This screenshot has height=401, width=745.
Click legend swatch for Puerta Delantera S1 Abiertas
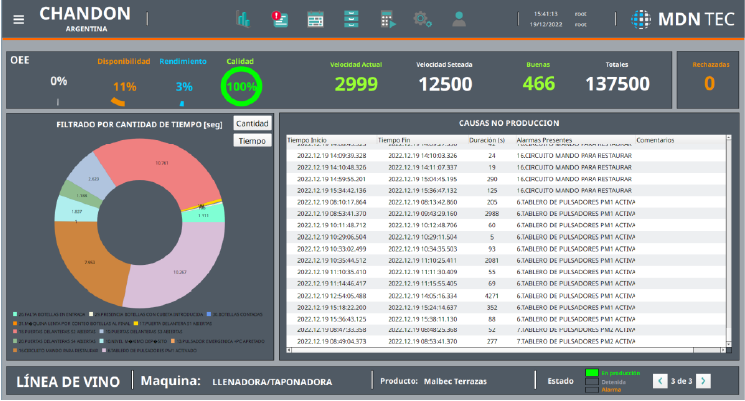[x=136, y=323]
